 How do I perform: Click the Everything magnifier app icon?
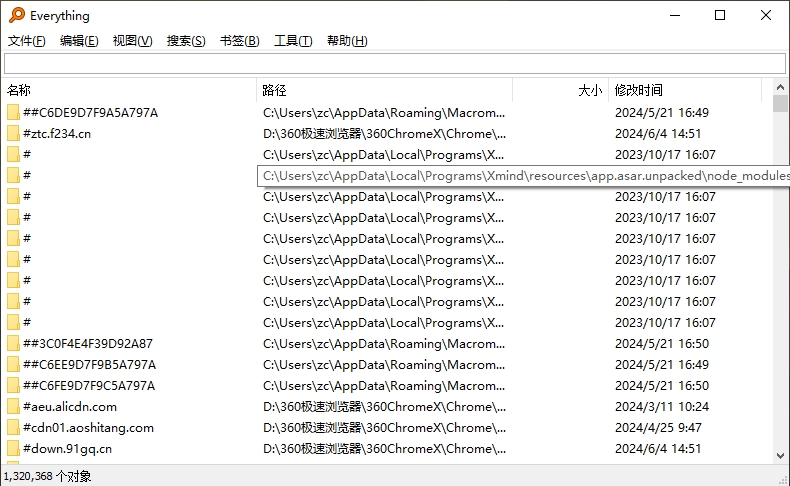click(x=17, y=15)
